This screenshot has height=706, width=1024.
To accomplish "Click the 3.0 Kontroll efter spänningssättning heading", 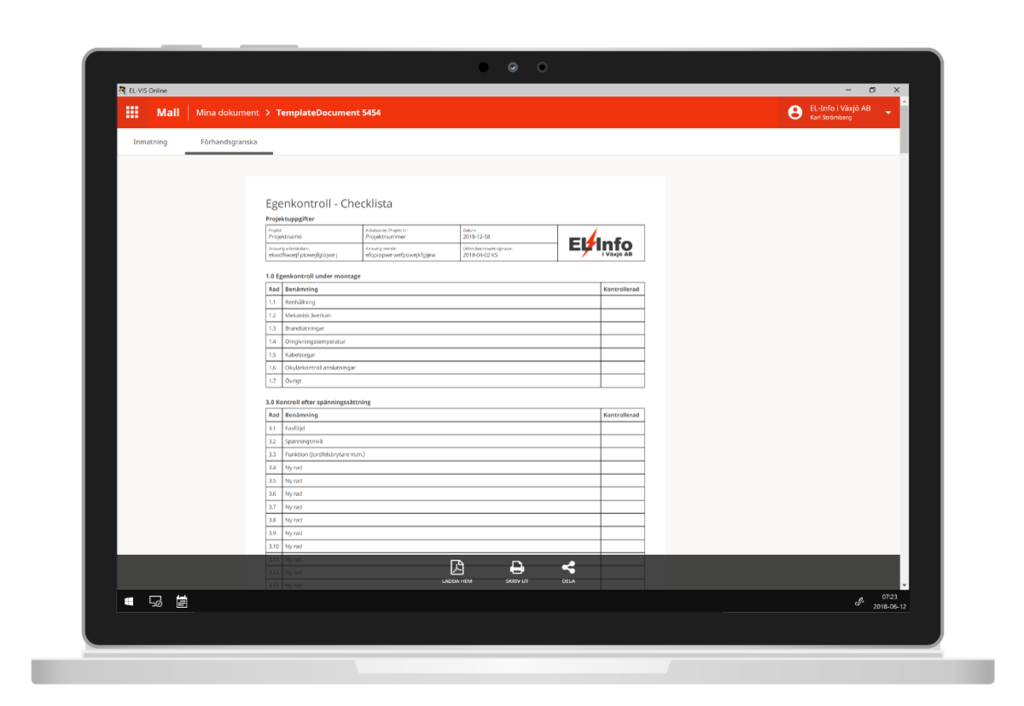I will (318, 402).
